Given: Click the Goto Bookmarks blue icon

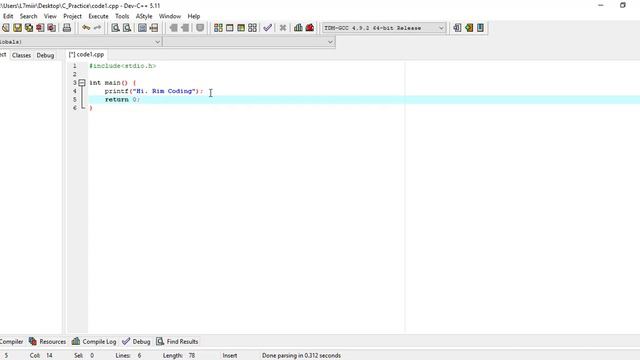Looking at the screenshot, I should (480, 28).
